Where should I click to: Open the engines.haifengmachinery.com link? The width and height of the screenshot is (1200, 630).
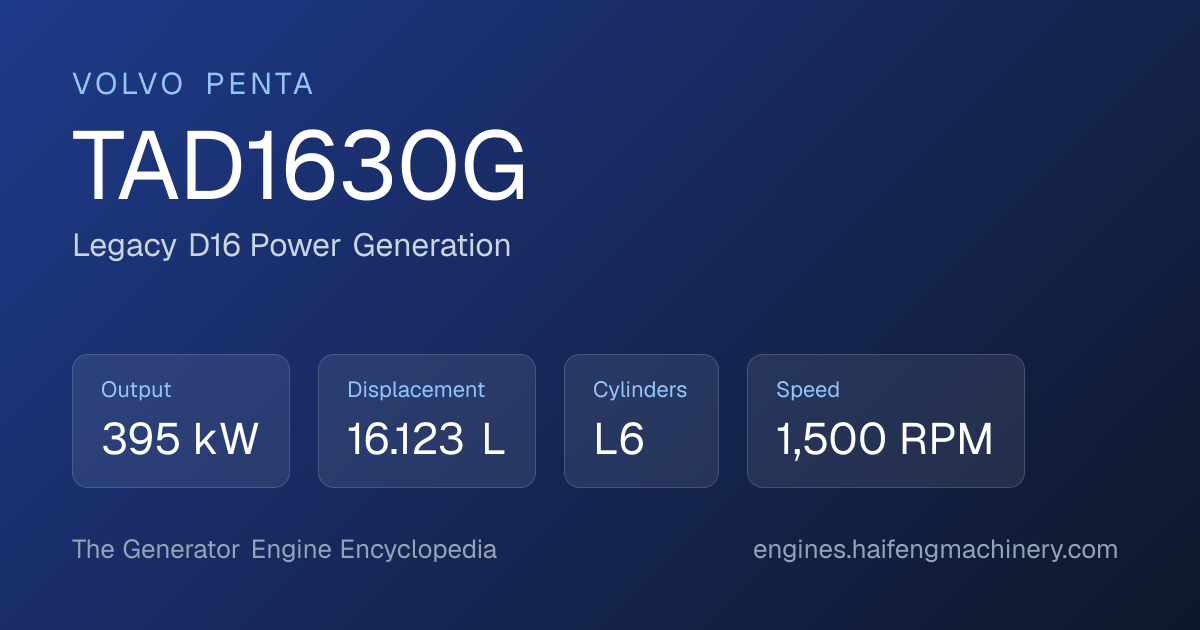tap(935, 550)
